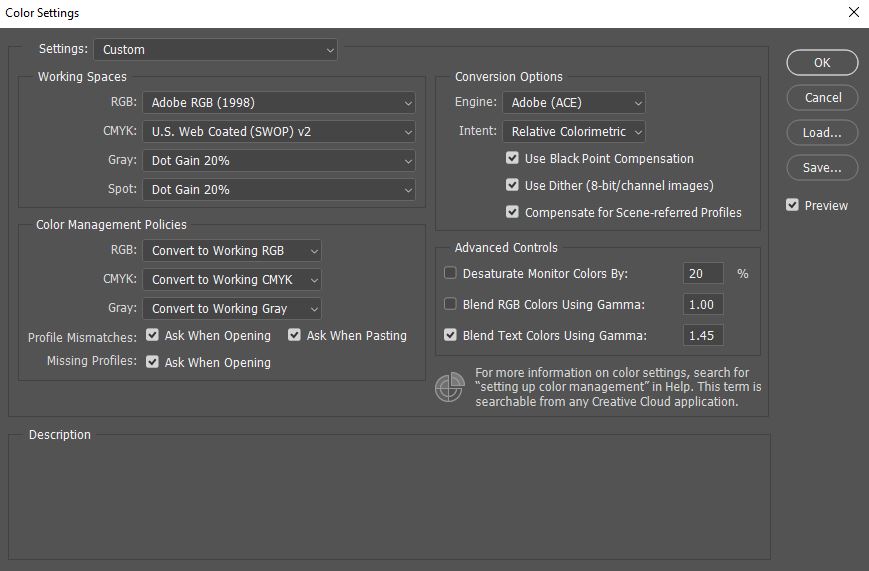This screenshot has width=869, height=571.
Task: Enable Desaturate Monitor Colors By checkbox
Action: [x=450, y=273]
